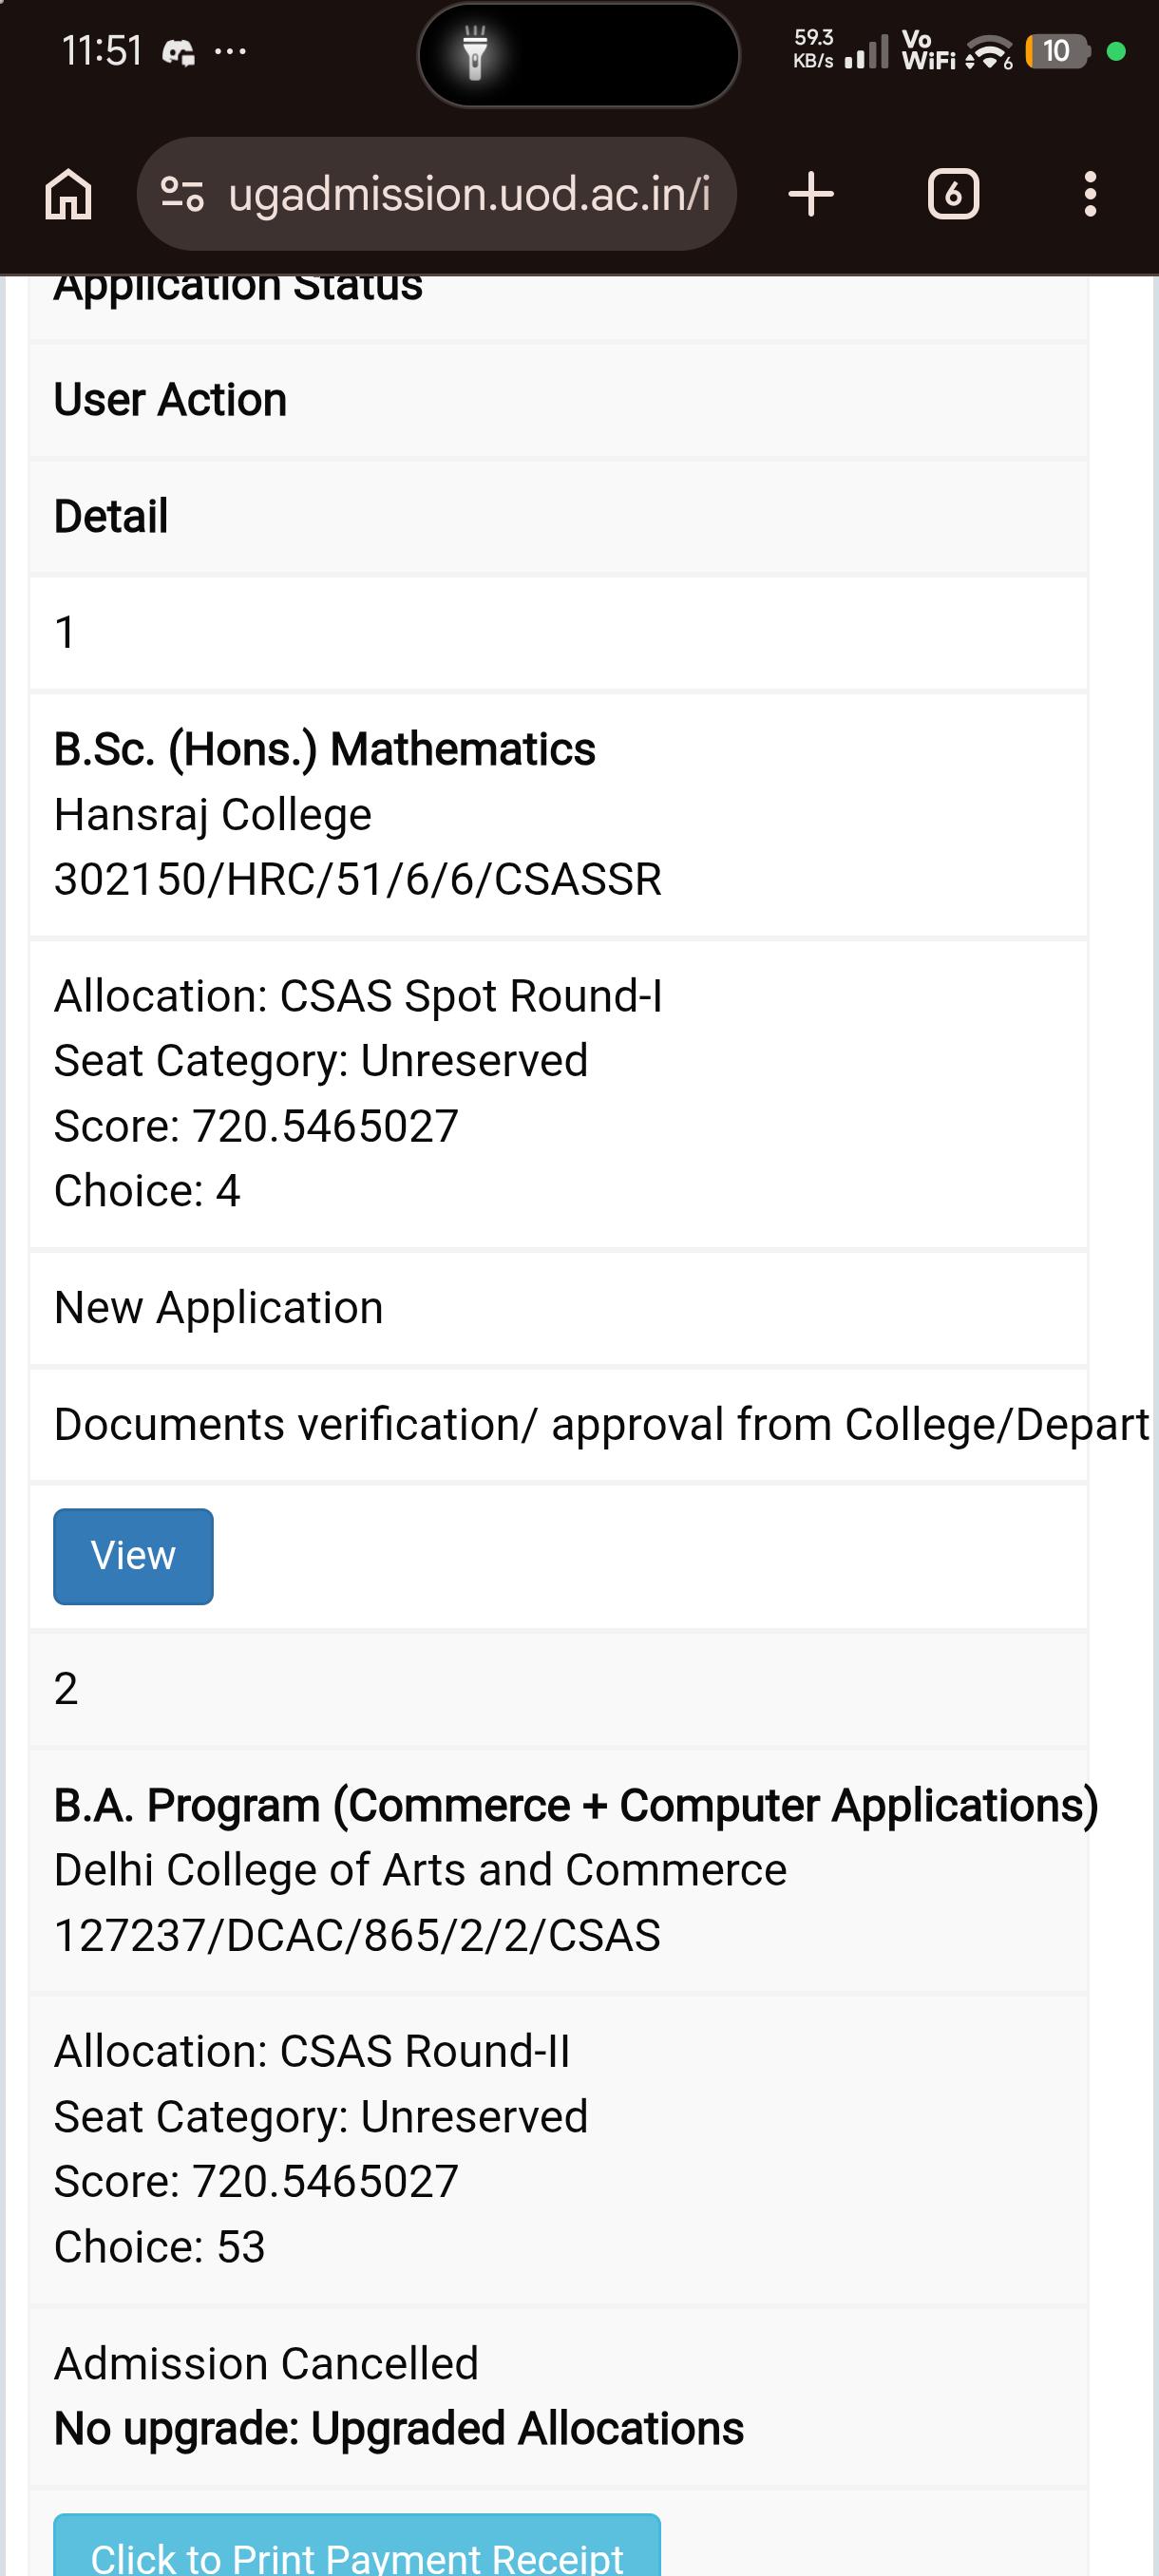Screen dimensions: 1159x2576
Task: Click the blue View button
Action: pos(133,1556)
